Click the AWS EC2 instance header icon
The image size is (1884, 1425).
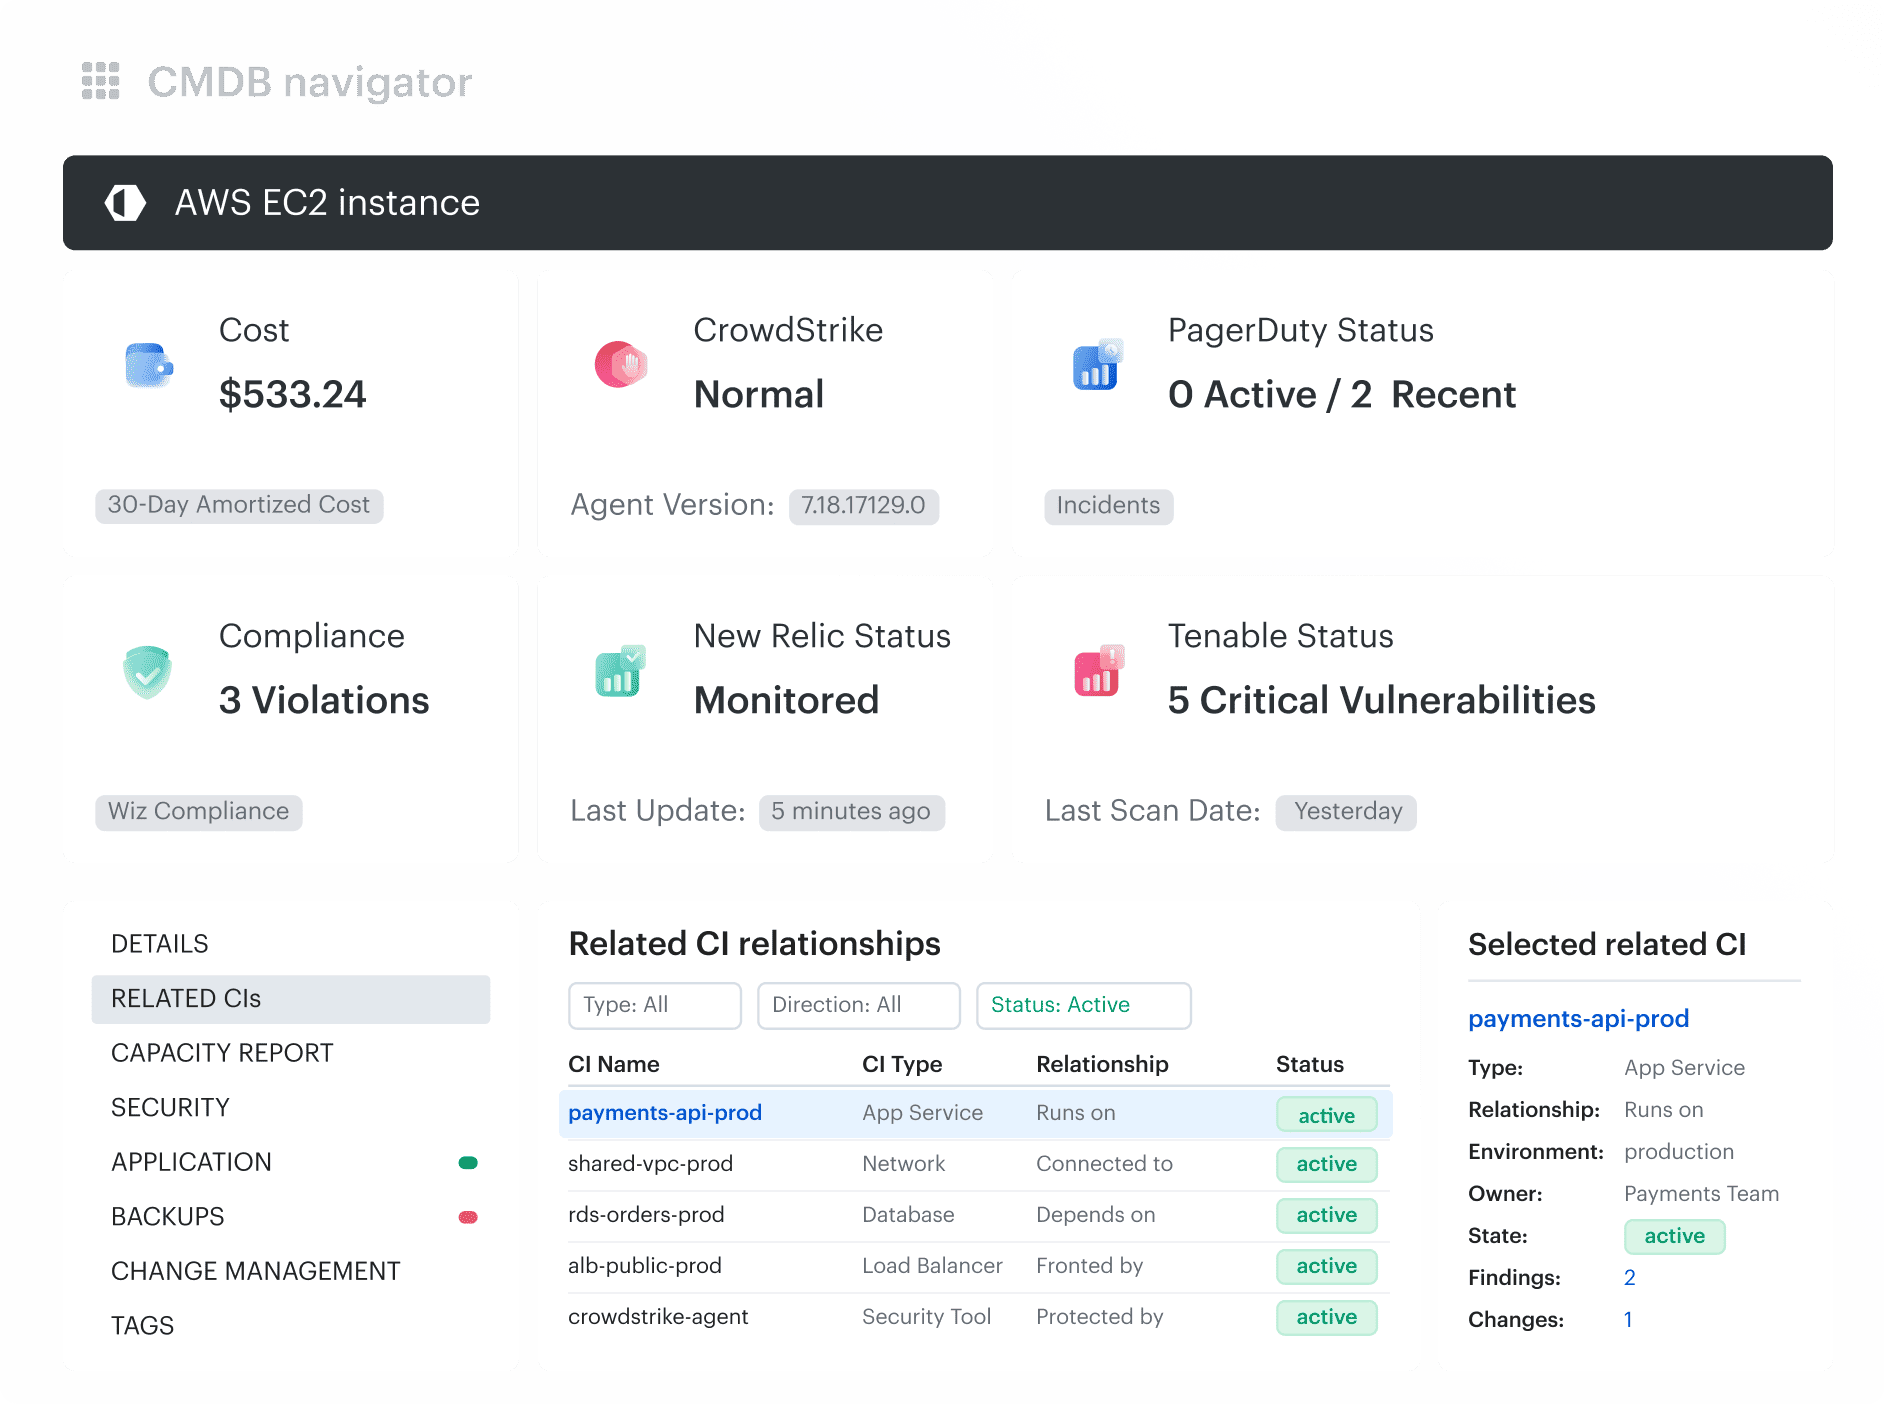coord(125,203)
